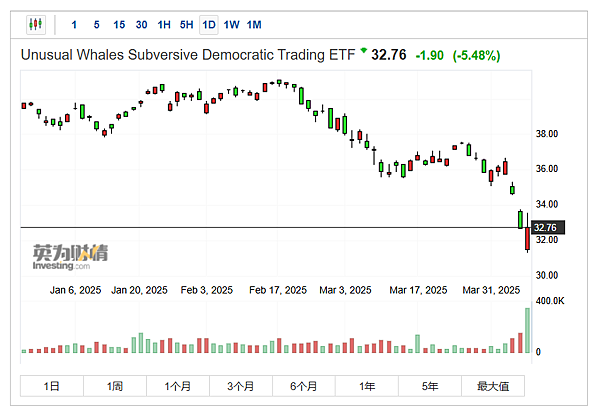Click the Jan 20, 2025 date label
The width and height of the screenshot is (600, 415).
point(139,290)
